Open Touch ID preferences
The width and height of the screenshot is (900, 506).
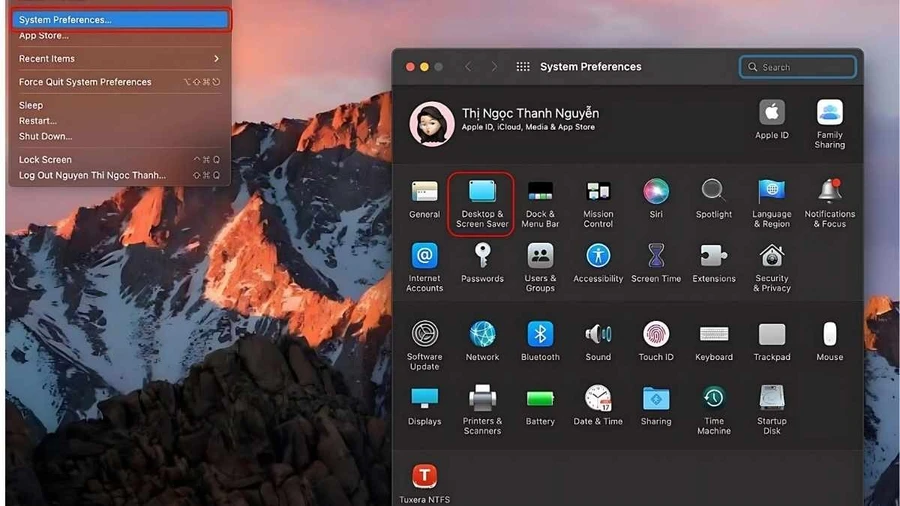pyautogui.click(x=656, y=341)
